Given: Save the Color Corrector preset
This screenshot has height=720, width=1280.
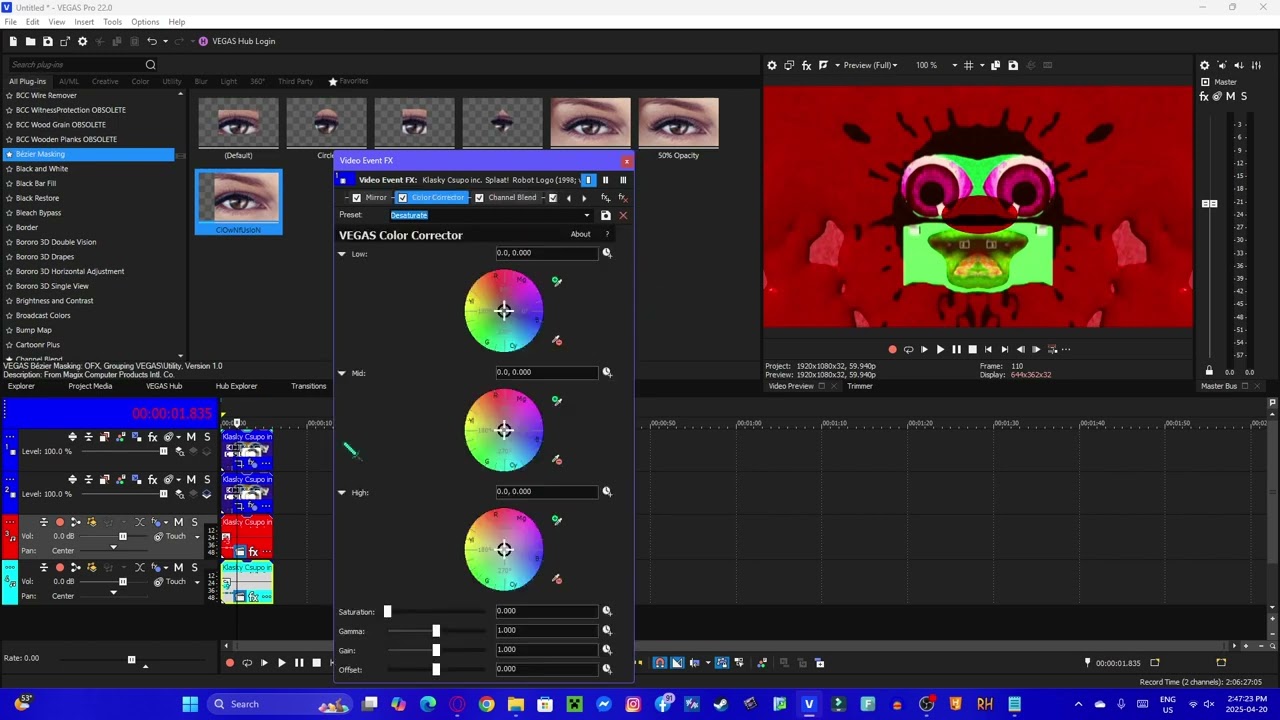Looking at the screenshot, I should 605,216.
